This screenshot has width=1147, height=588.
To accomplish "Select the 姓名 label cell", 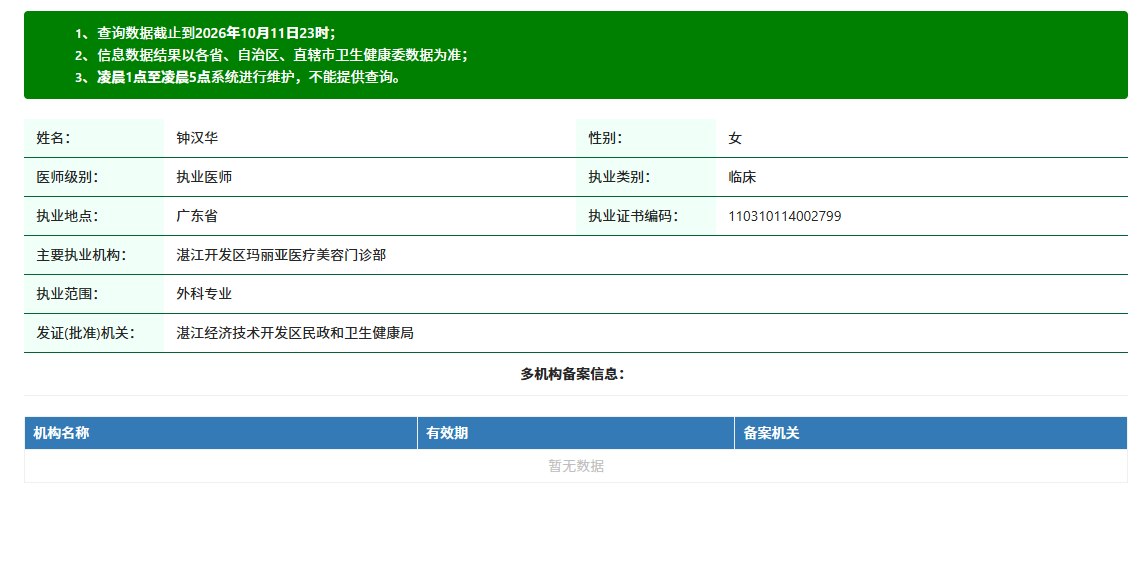I will (x=94, y=138).
